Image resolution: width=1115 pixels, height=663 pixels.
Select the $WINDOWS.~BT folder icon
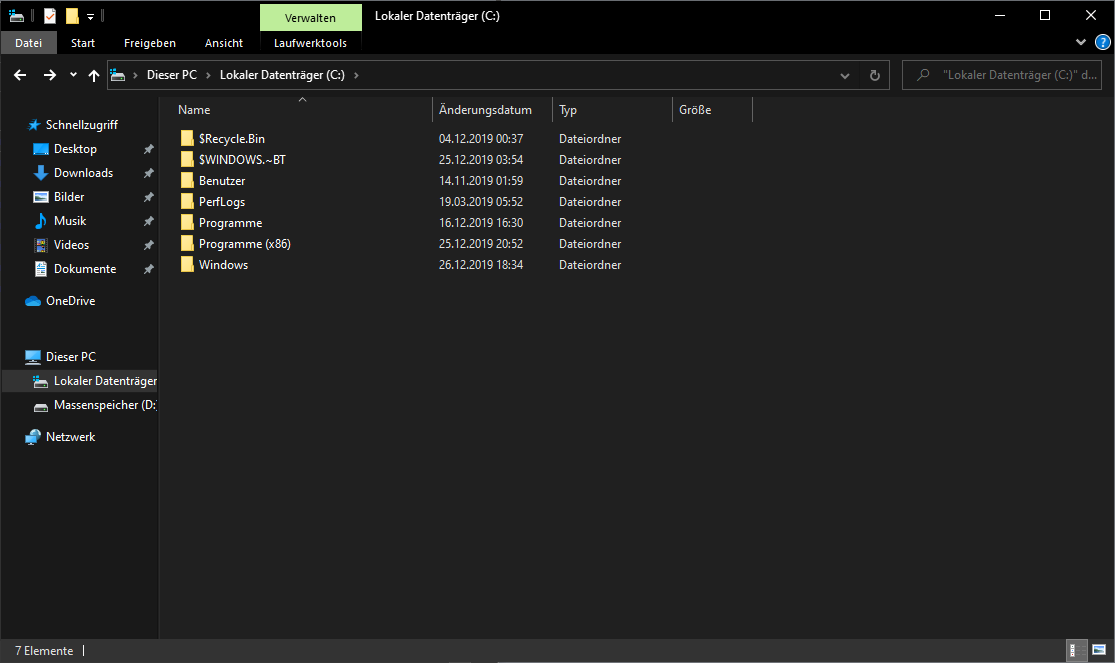187,159
